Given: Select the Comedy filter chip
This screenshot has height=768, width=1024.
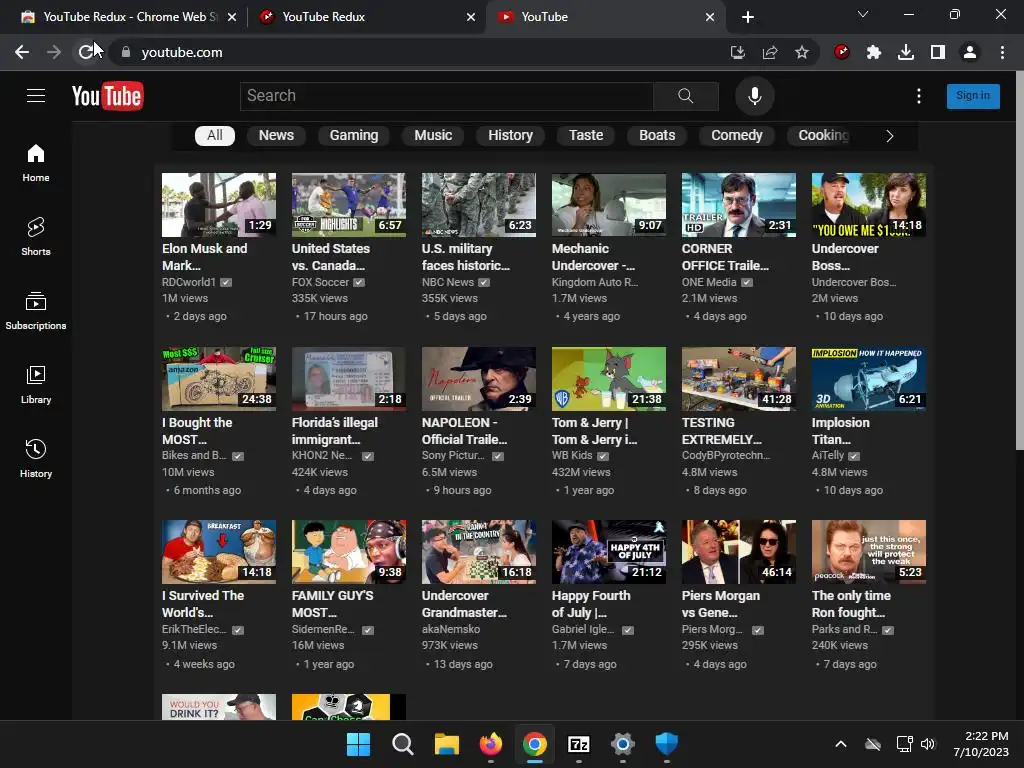Looking at the screenshot, I should [737, 135].
